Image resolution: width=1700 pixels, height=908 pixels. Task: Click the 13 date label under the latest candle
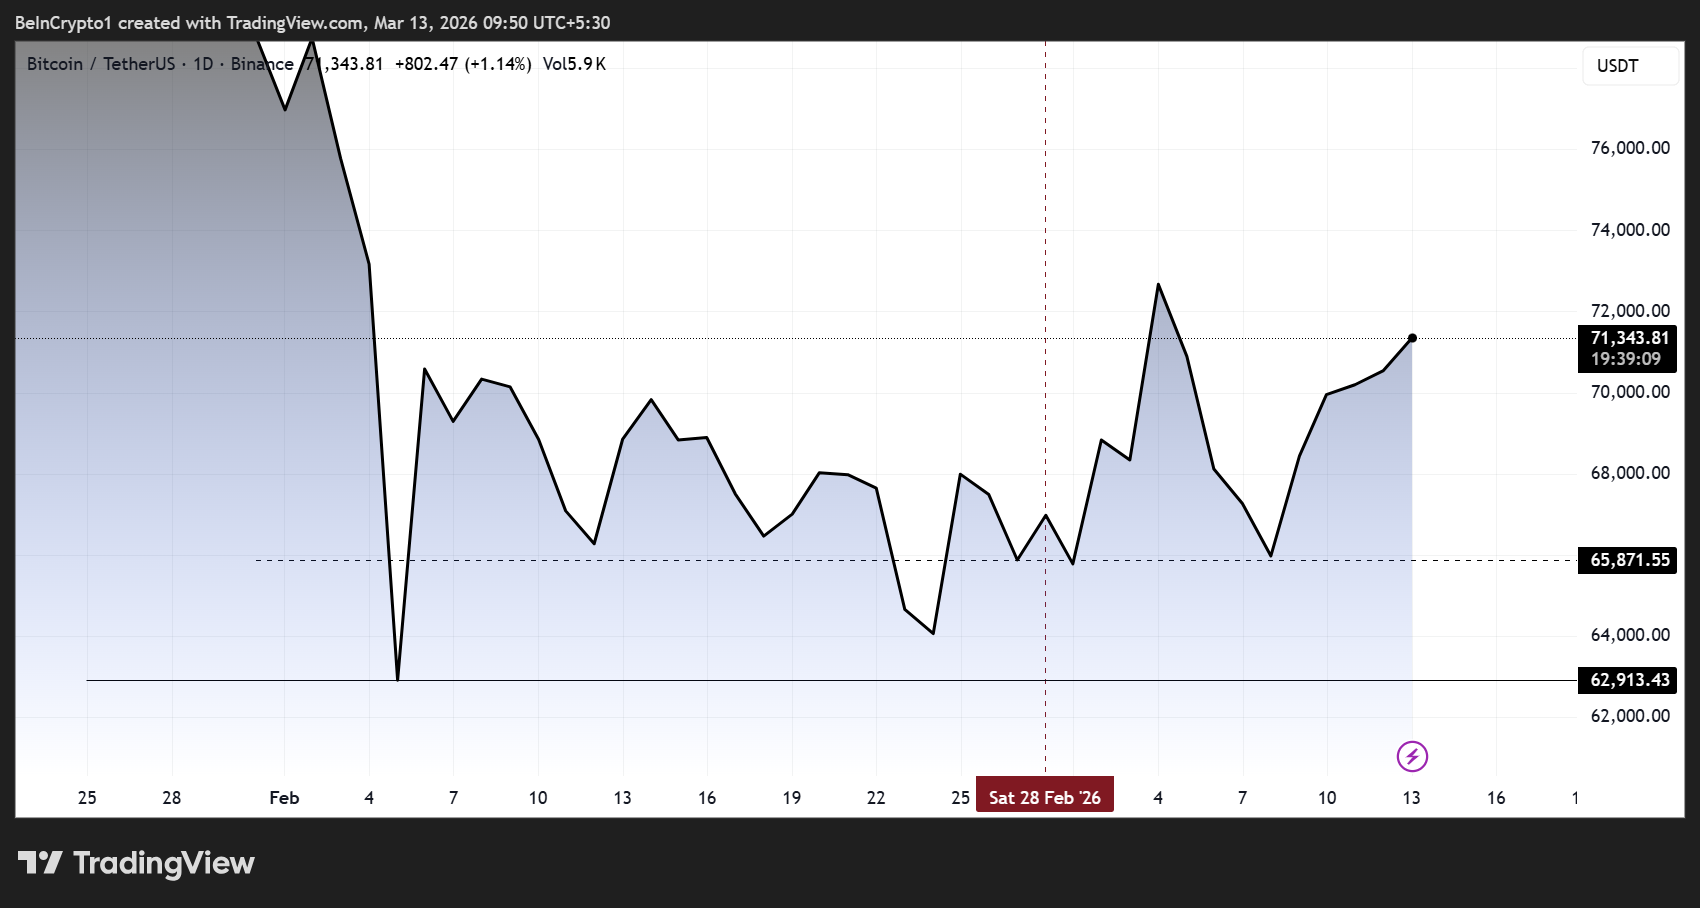[x=1411, y=798]
